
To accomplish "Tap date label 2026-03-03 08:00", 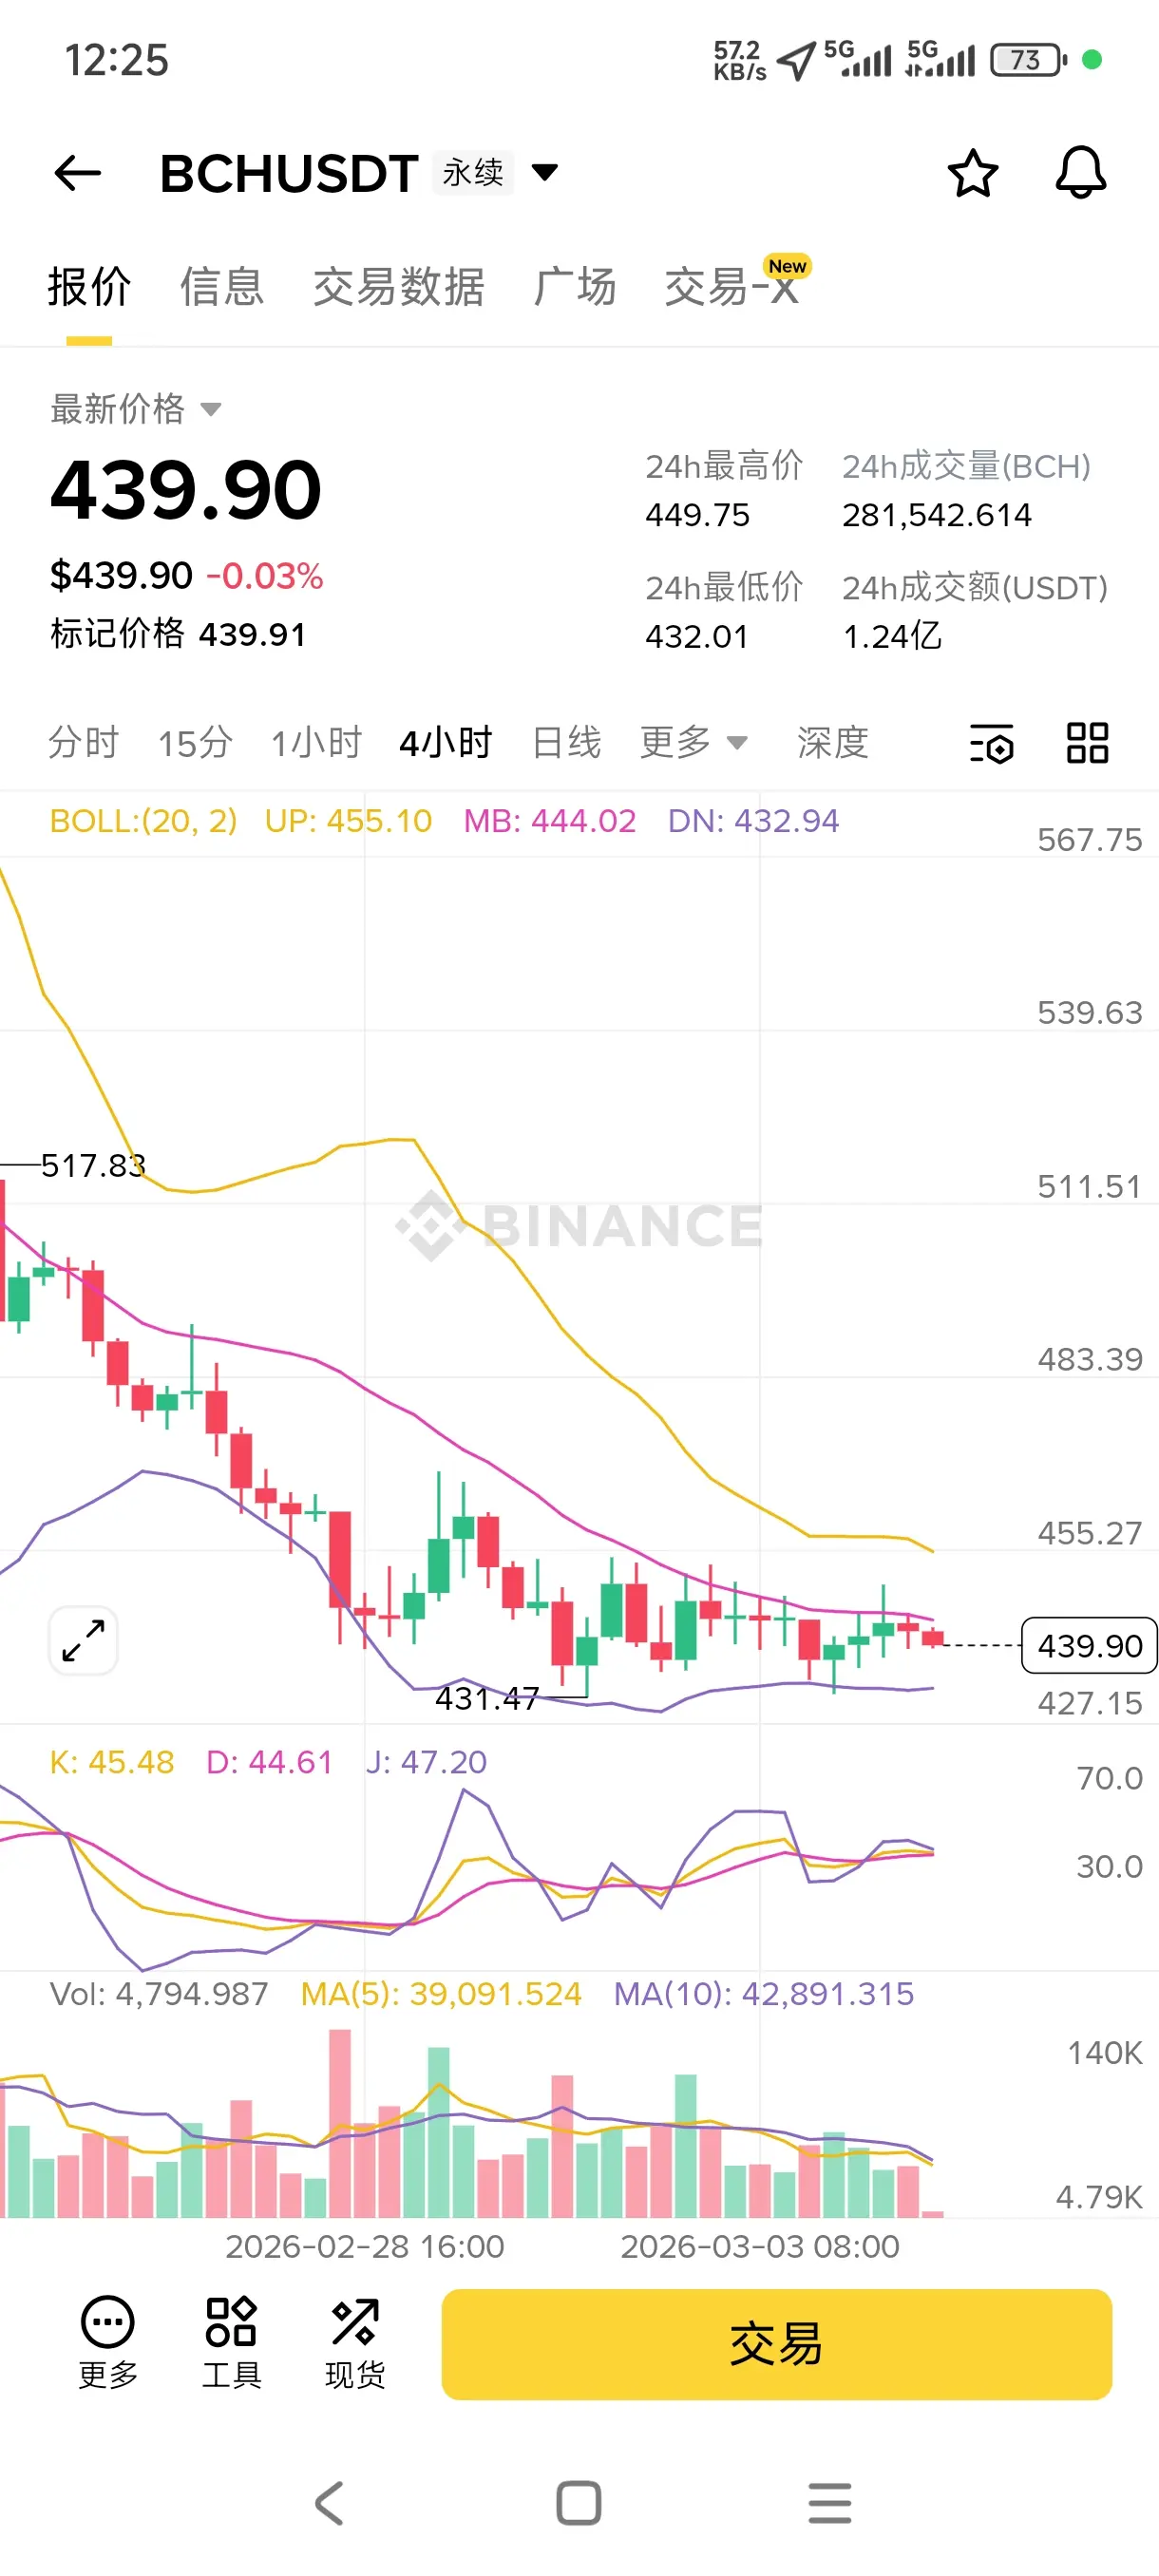I will [x=760, y=2246].
